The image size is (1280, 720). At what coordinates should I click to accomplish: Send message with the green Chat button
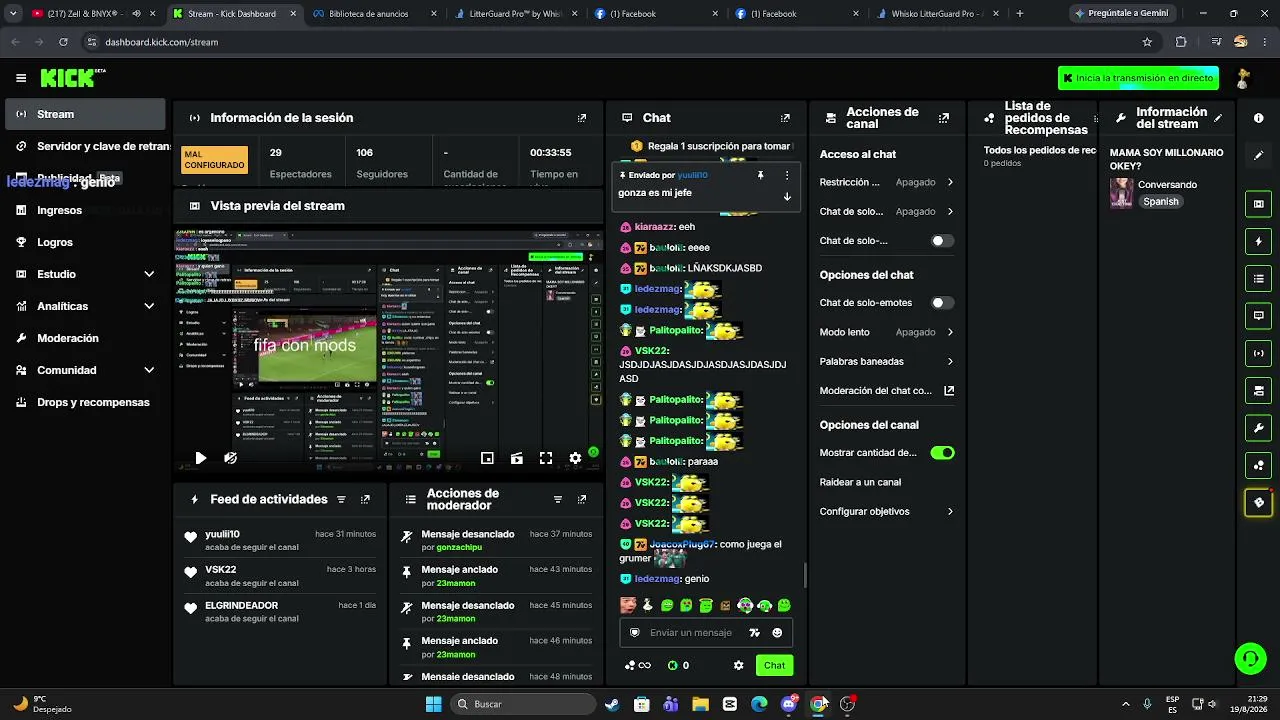pyautogui.click(x=774, y=665)
